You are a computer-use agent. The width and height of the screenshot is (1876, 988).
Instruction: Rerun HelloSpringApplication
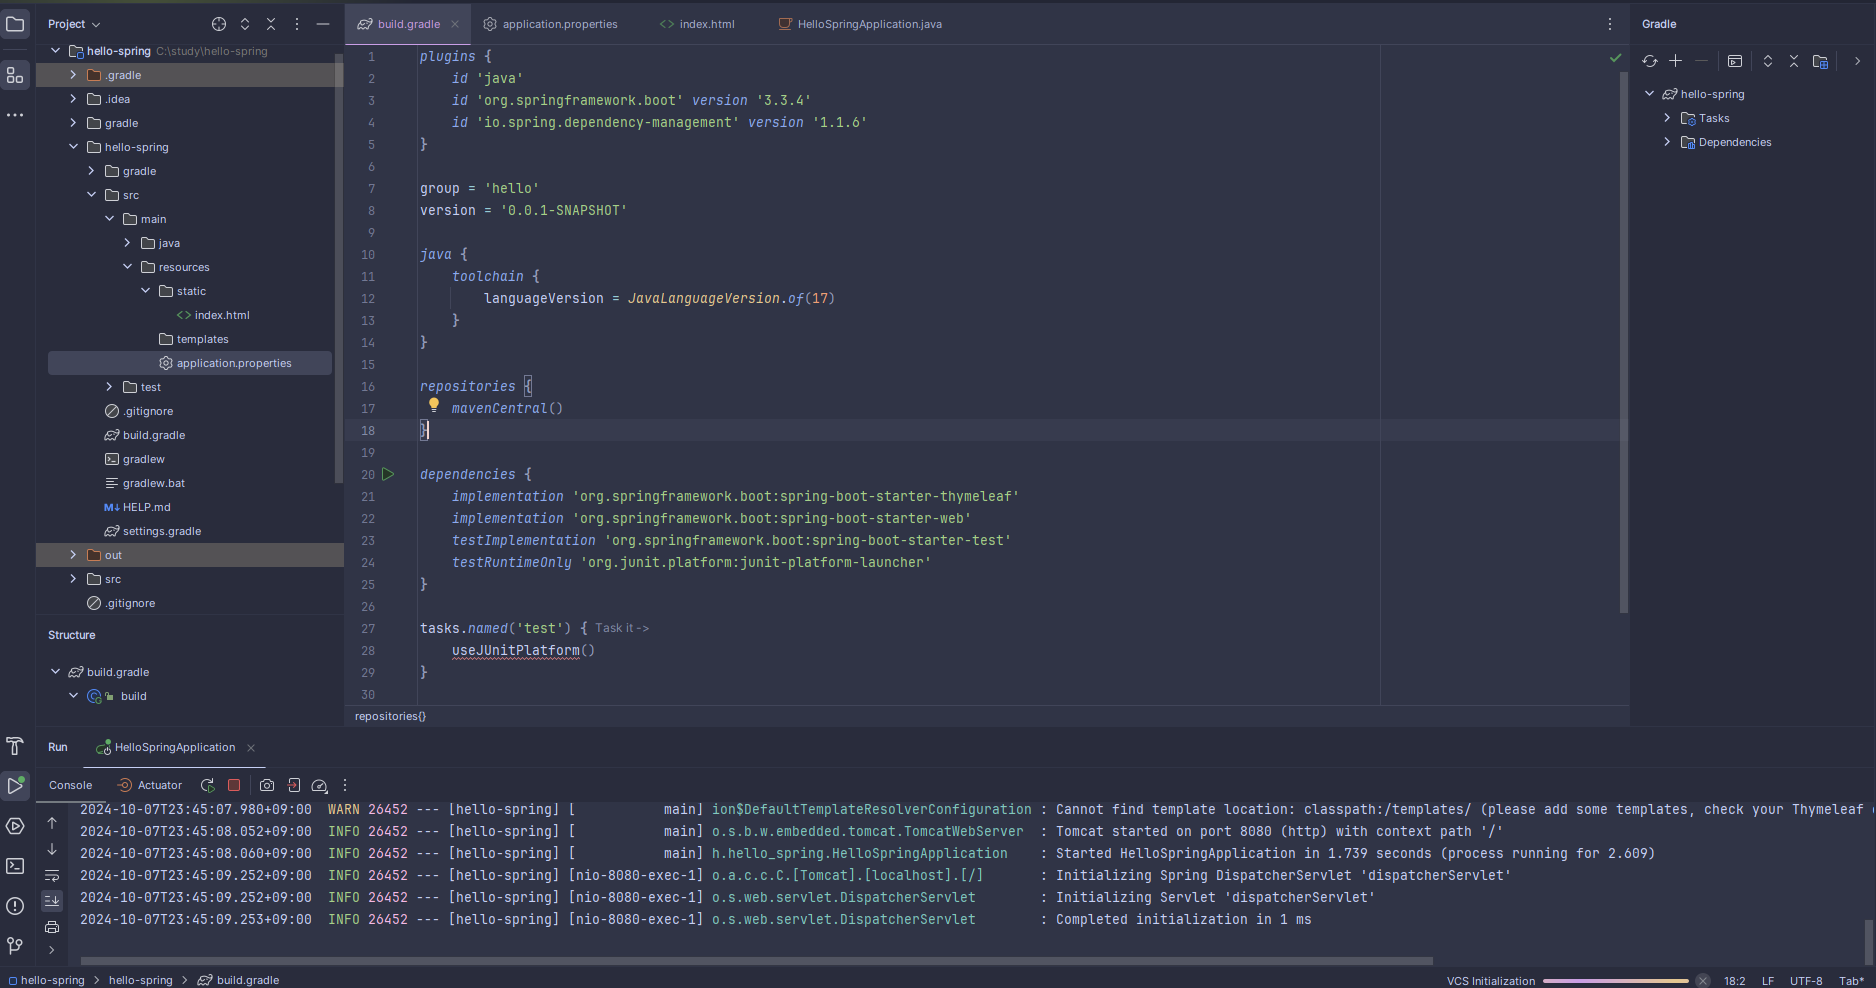207,785
